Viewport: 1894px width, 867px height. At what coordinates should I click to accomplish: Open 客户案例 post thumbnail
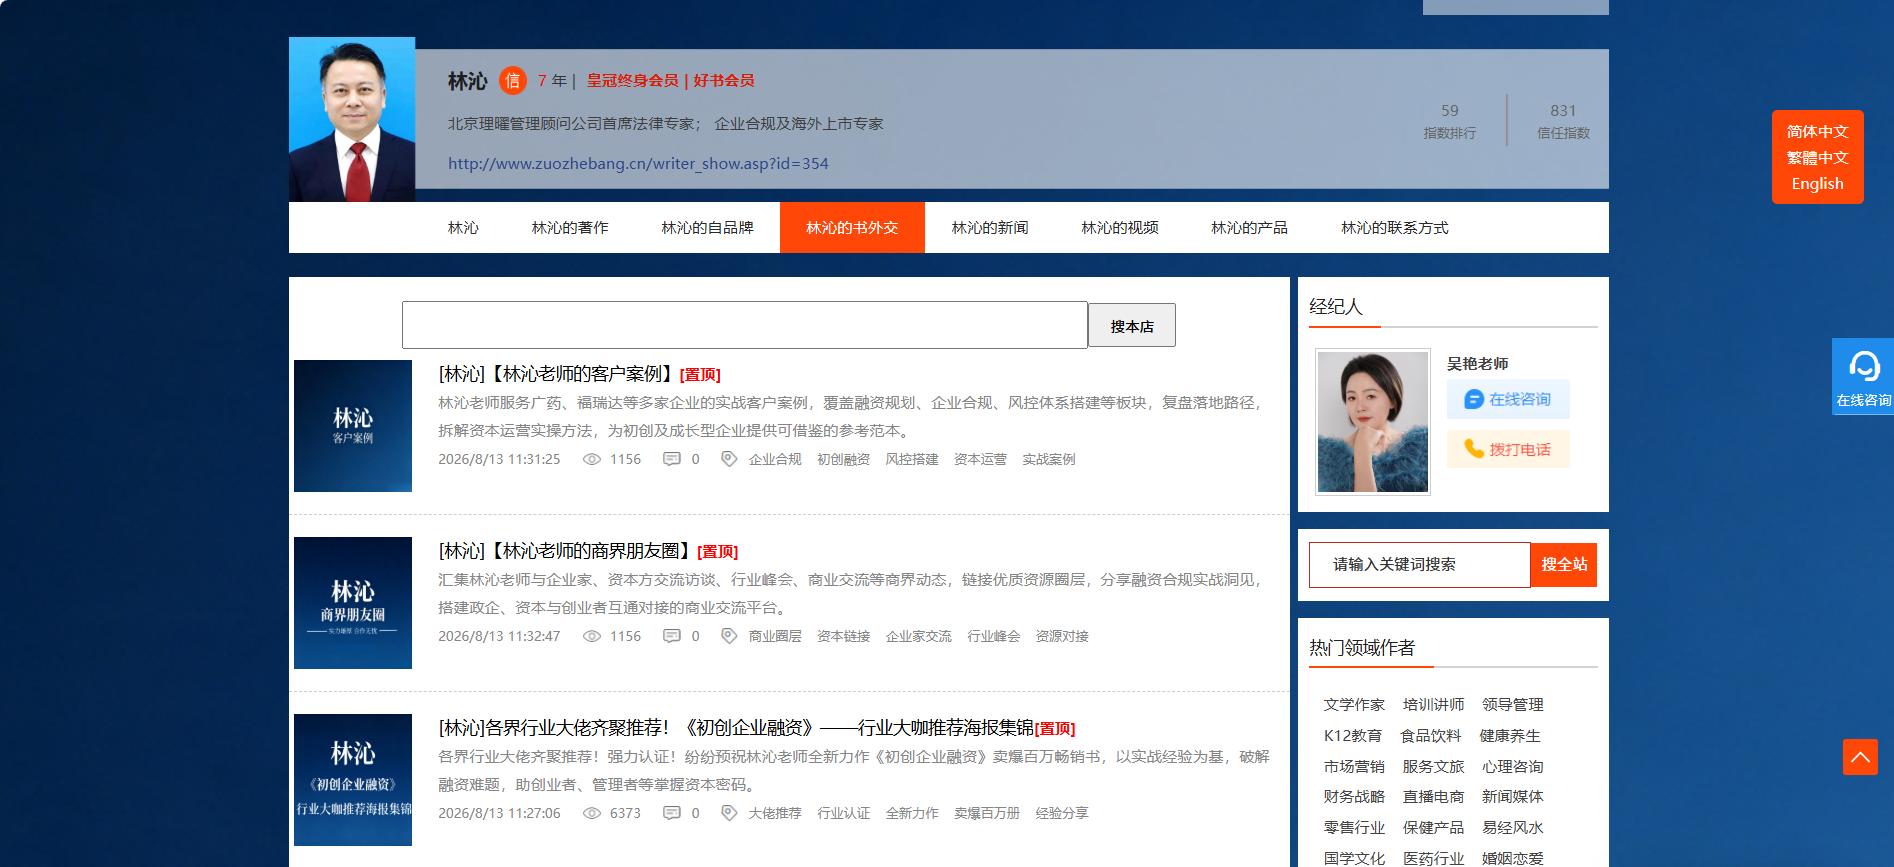353,426
